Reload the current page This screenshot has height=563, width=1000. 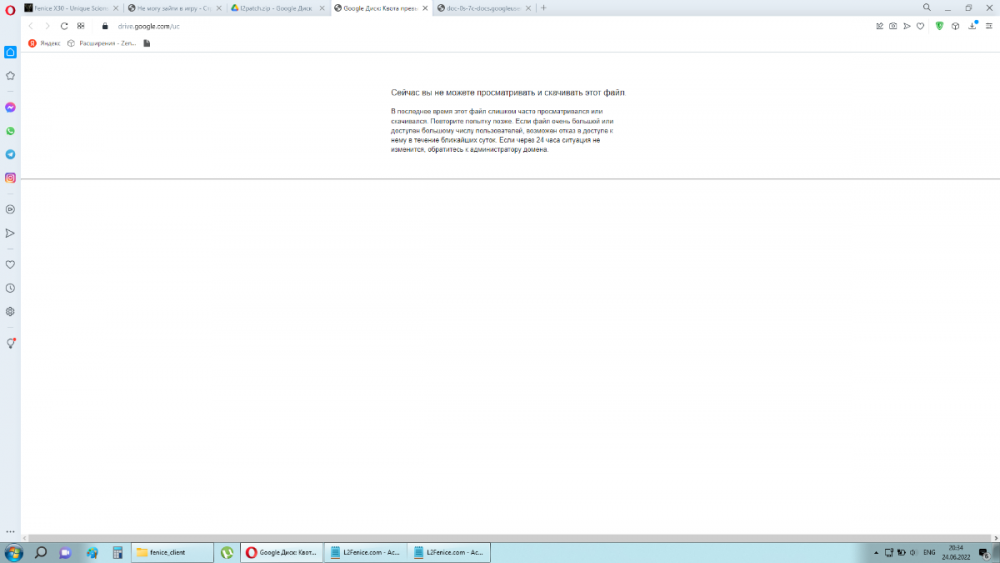(64, 26)
